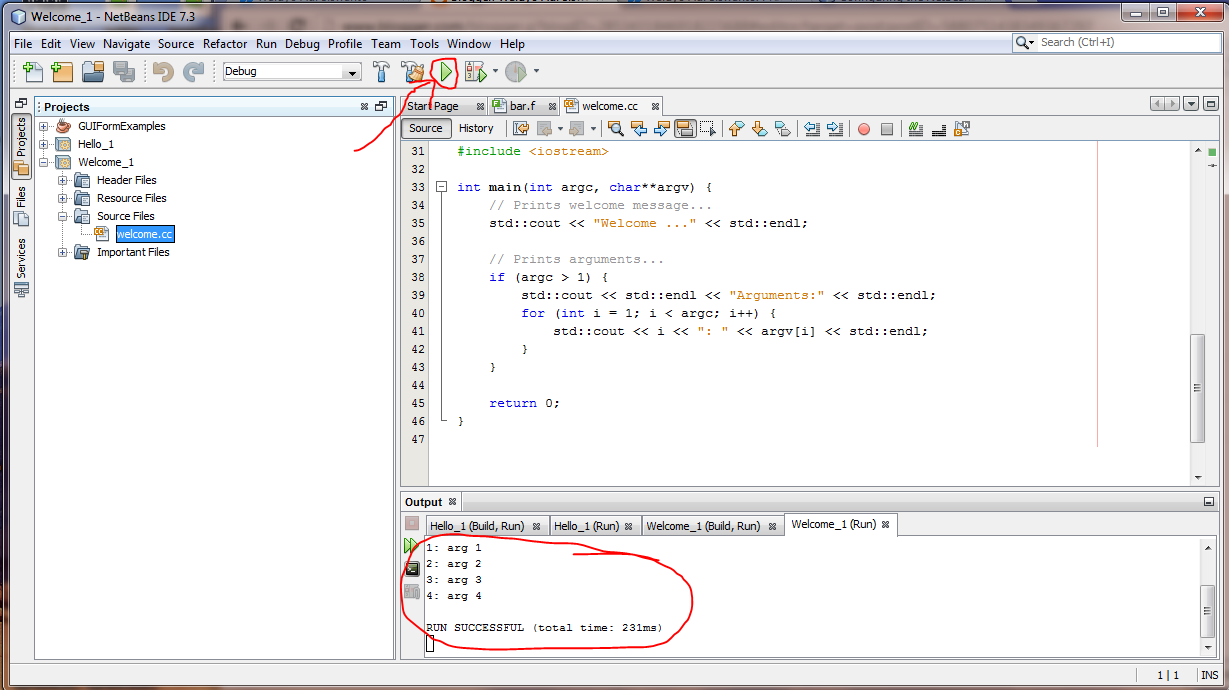The height and width of the screenshot is (690, 1229).
Task: Click the Go to Header/Source icon
Action: point(961,128)
